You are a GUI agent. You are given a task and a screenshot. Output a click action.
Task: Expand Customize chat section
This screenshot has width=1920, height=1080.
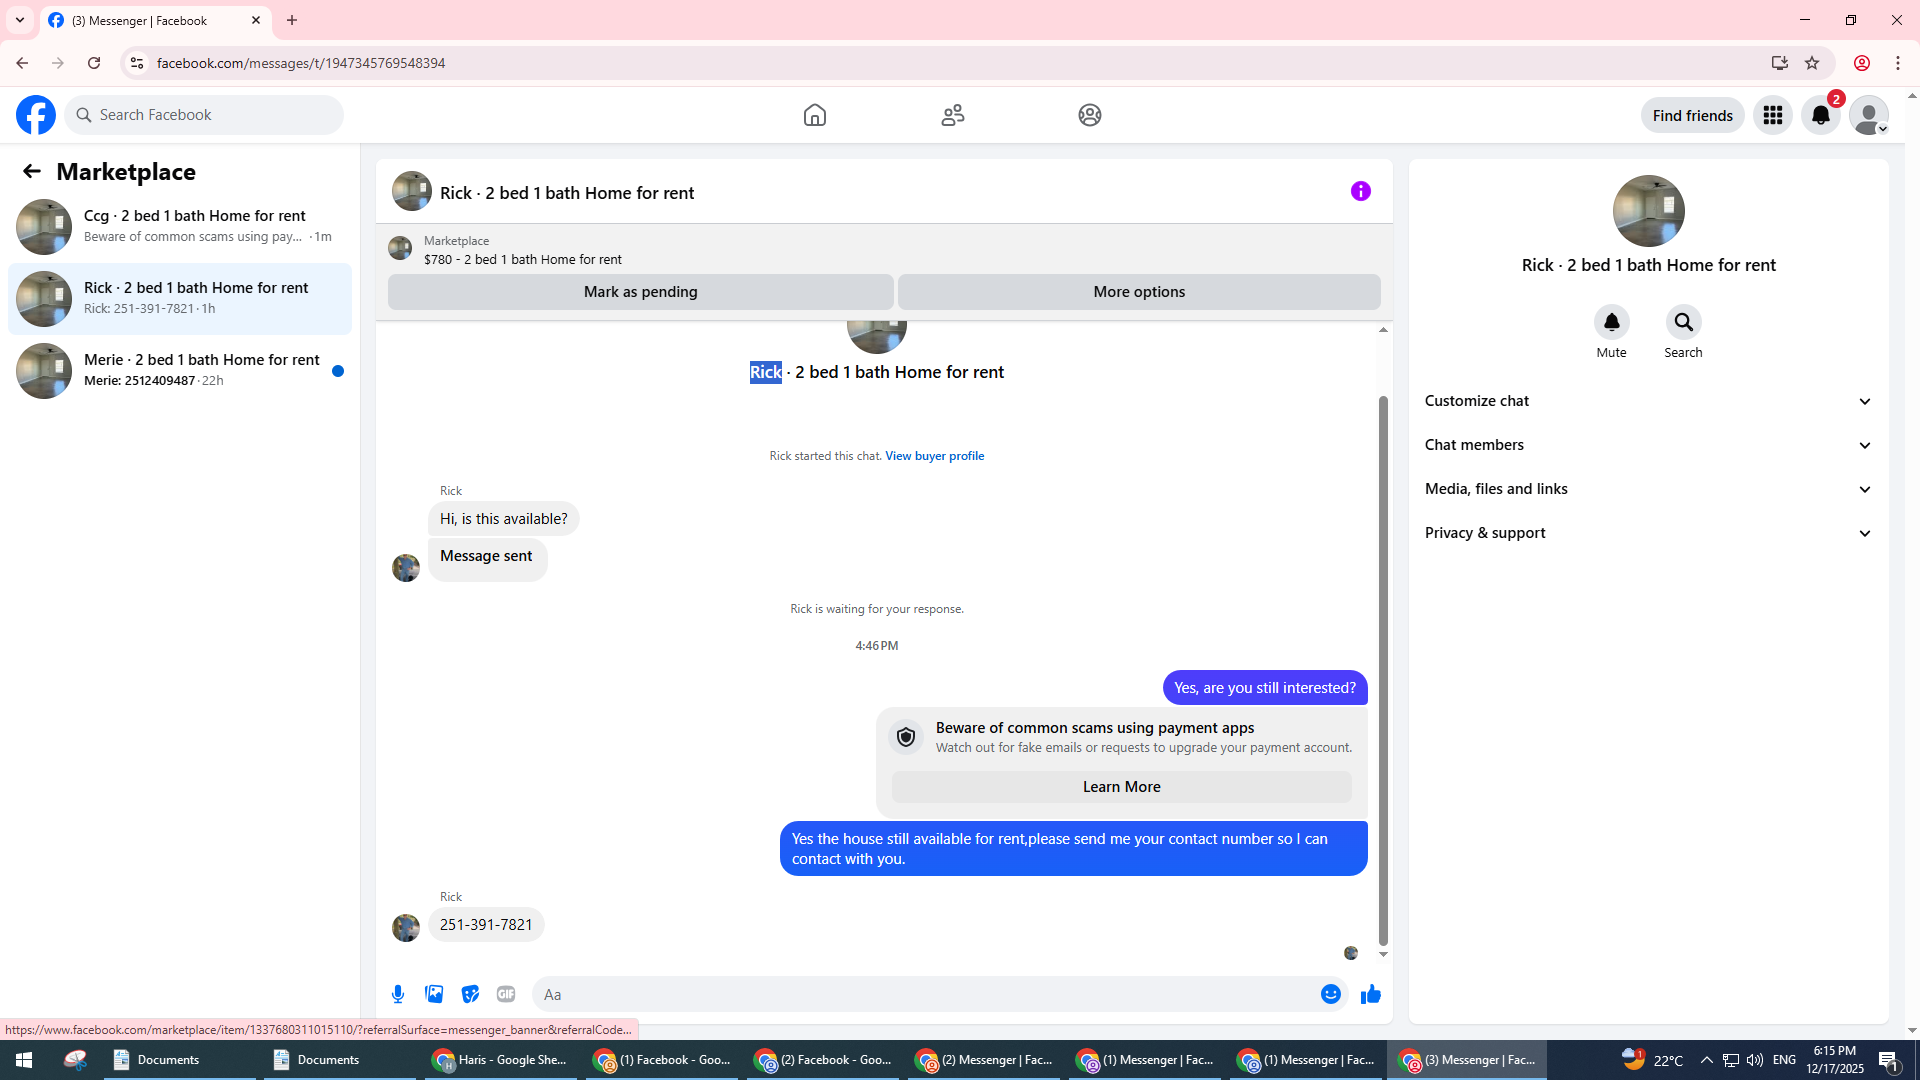coord(1648,401)
